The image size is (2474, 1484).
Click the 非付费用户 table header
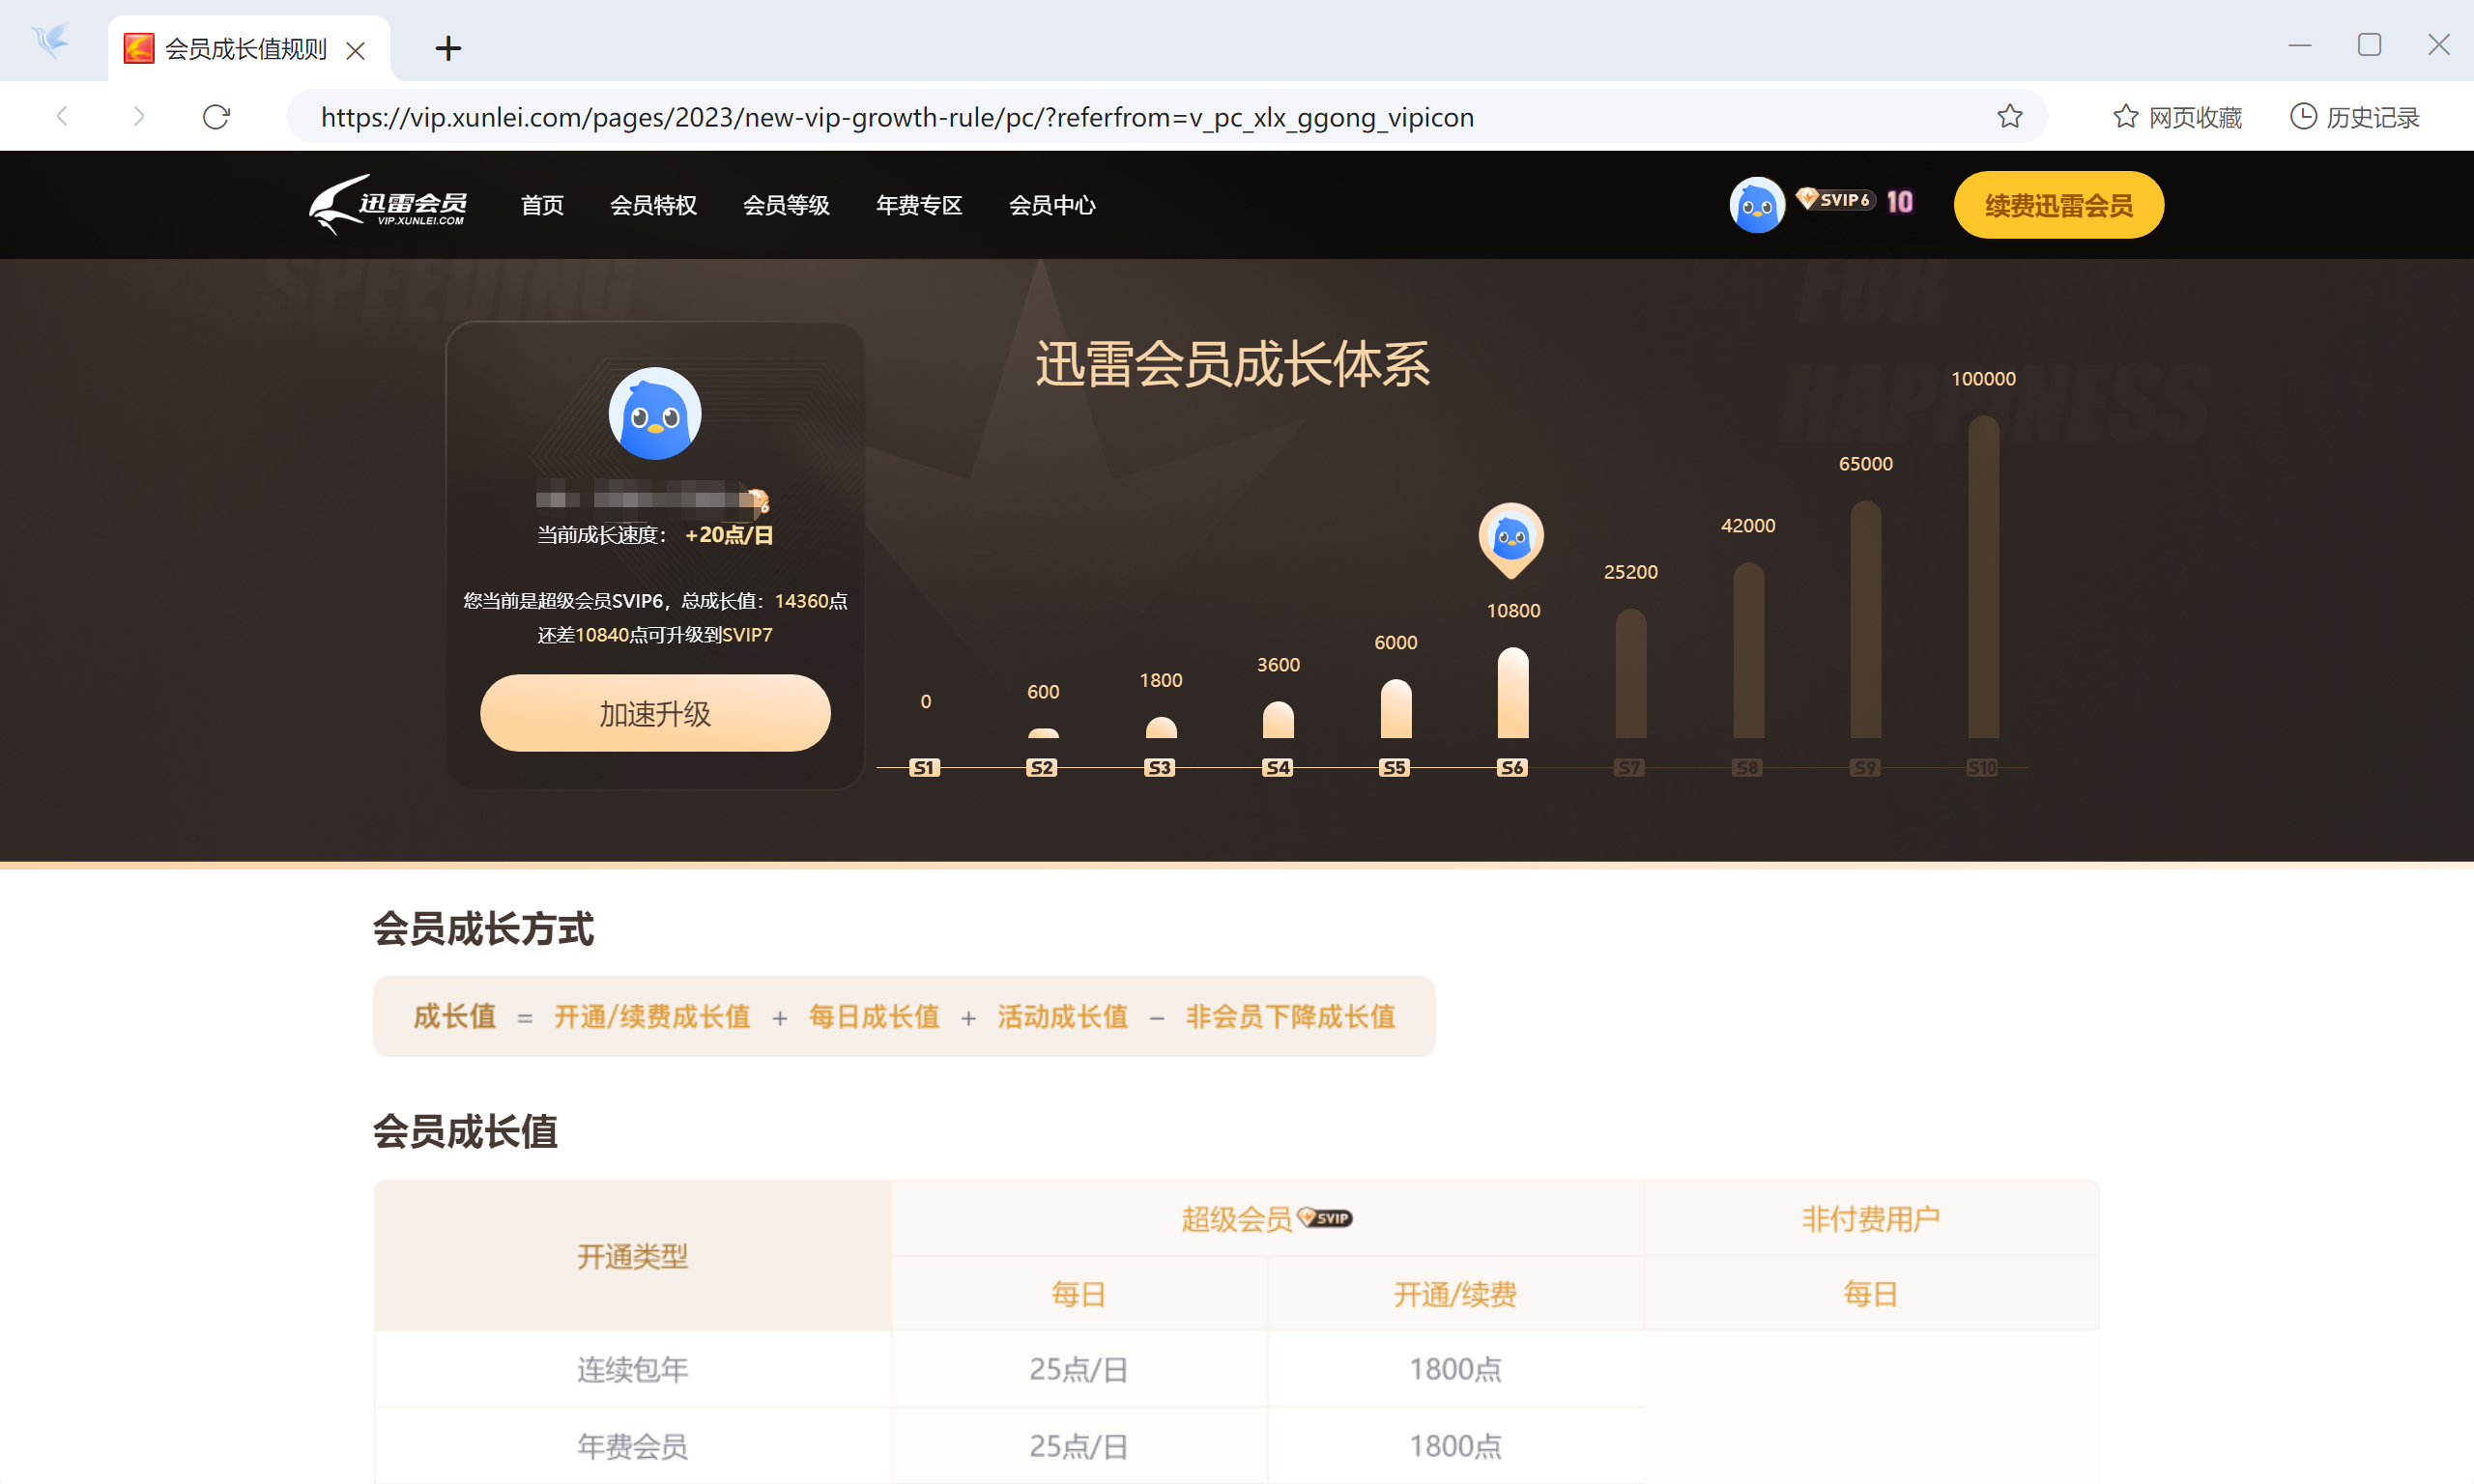pyautogui.click(x=1871, y=1218)
